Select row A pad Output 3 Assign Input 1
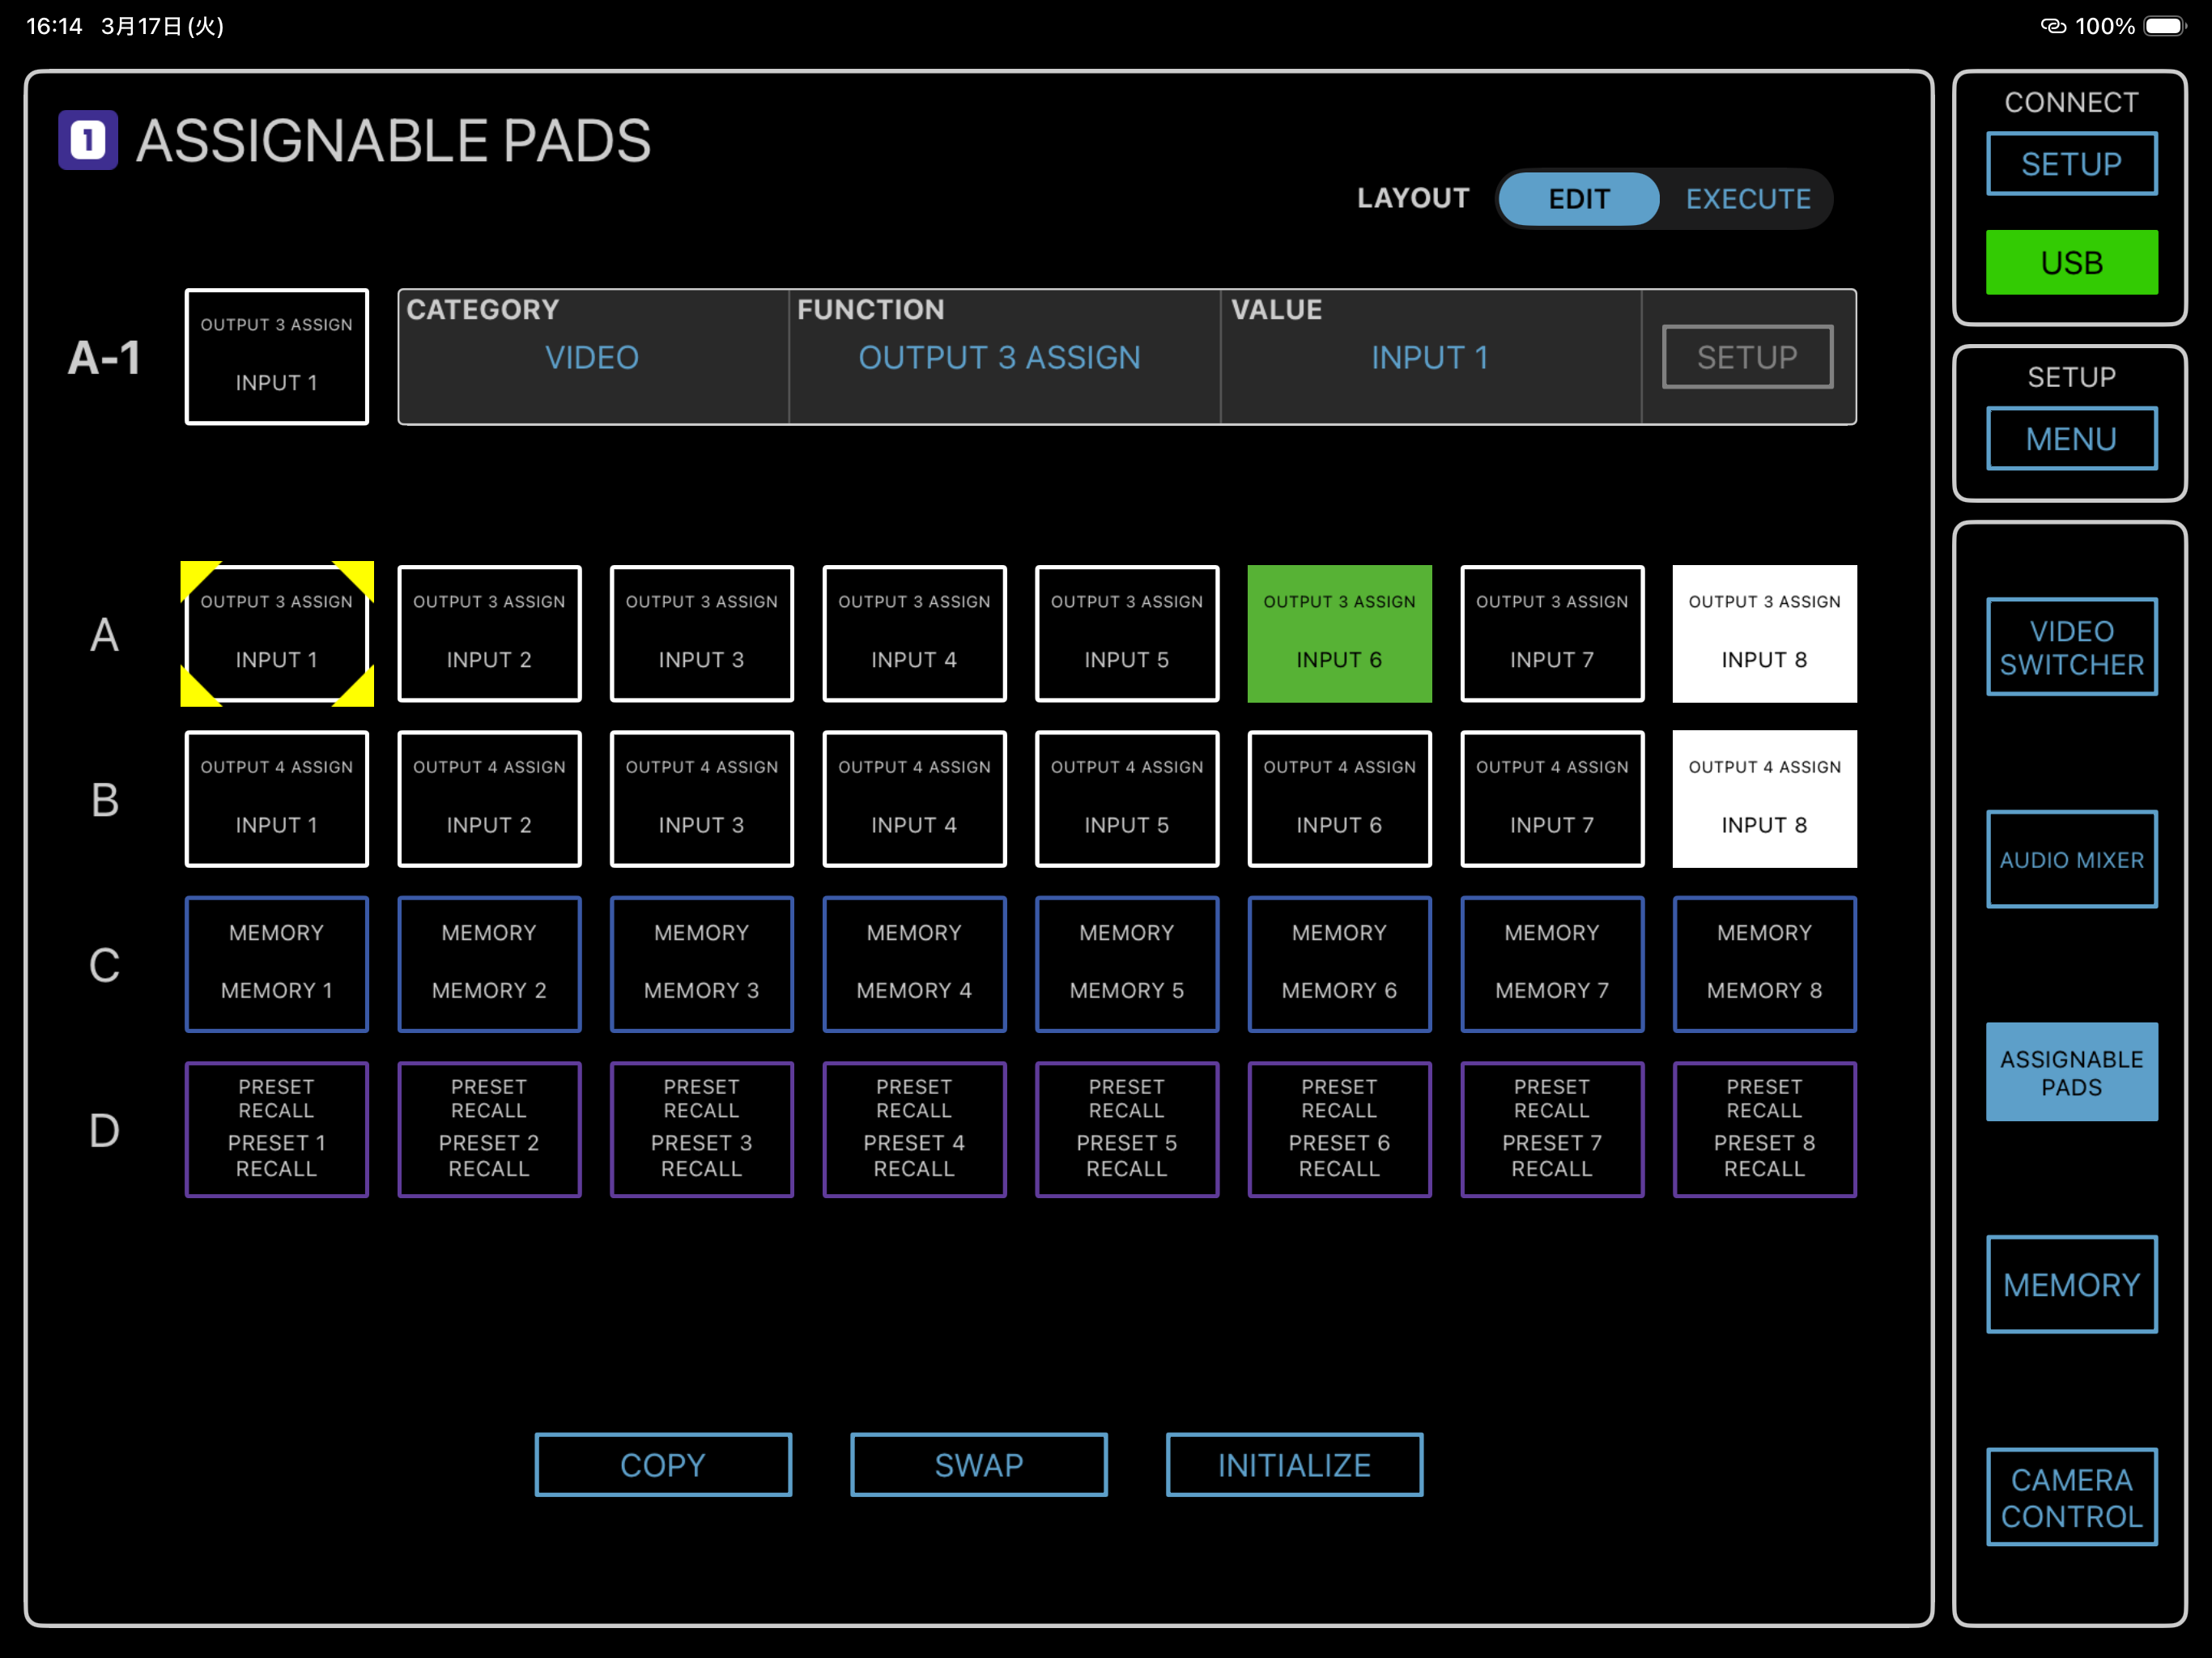2212x1658 pixels. click(x=277, y=634)
